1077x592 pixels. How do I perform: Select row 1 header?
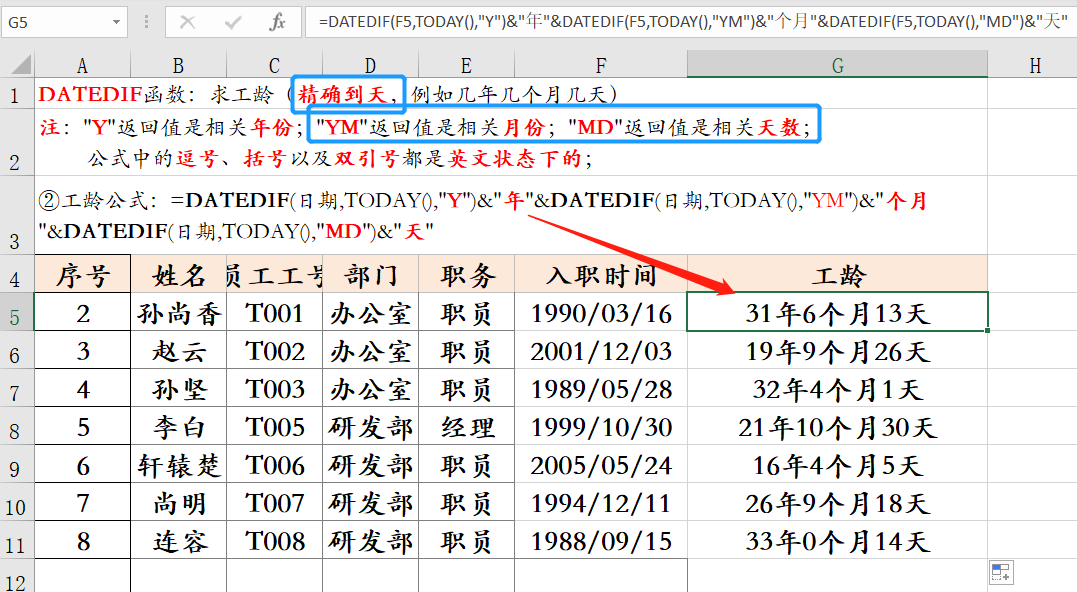pyautogui.click(x=16, y=93)
